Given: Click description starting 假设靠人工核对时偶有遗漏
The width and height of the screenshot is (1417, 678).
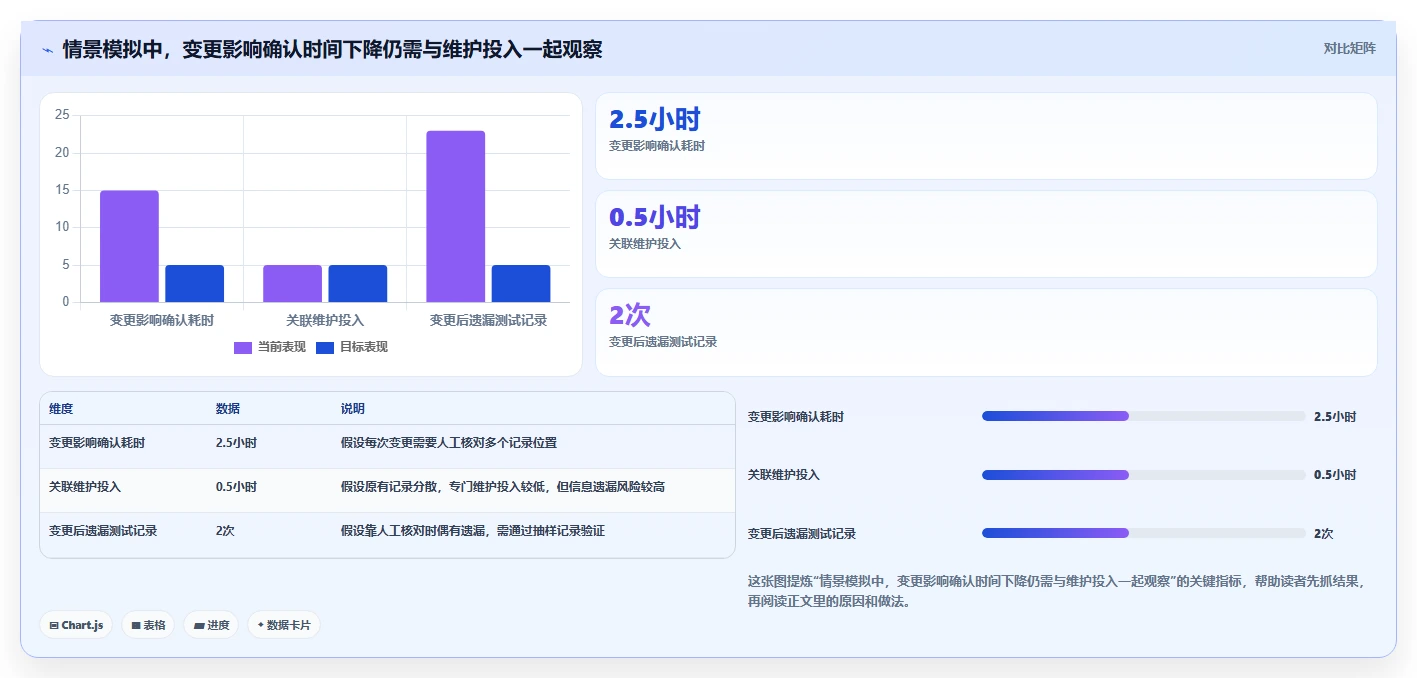Looking at the screenshot, I should [473, 531].
